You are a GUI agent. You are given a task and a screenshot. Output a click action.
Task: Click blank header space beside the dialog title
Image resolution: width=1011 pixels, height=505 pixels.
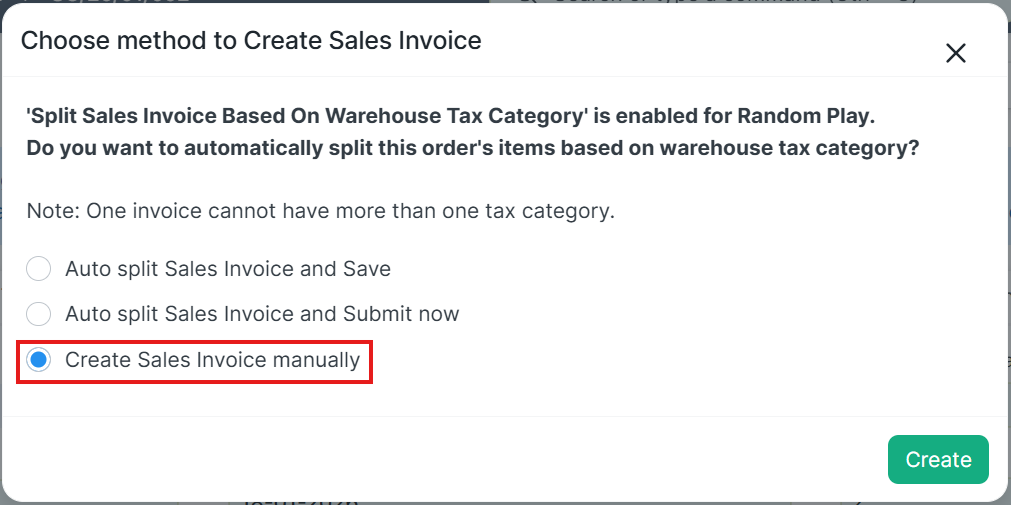(700, 41)
